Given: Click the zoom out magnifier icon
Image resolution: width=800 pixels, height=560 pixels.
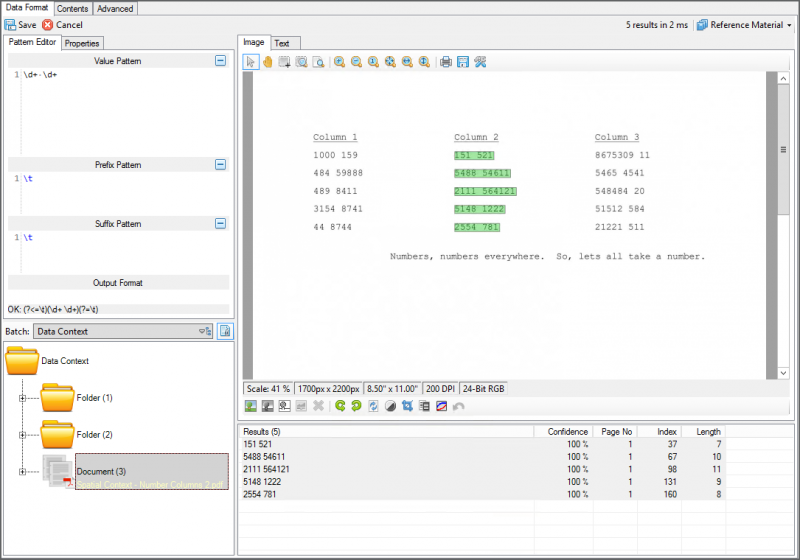Looking at the screenshot, I should pos(356,62).
